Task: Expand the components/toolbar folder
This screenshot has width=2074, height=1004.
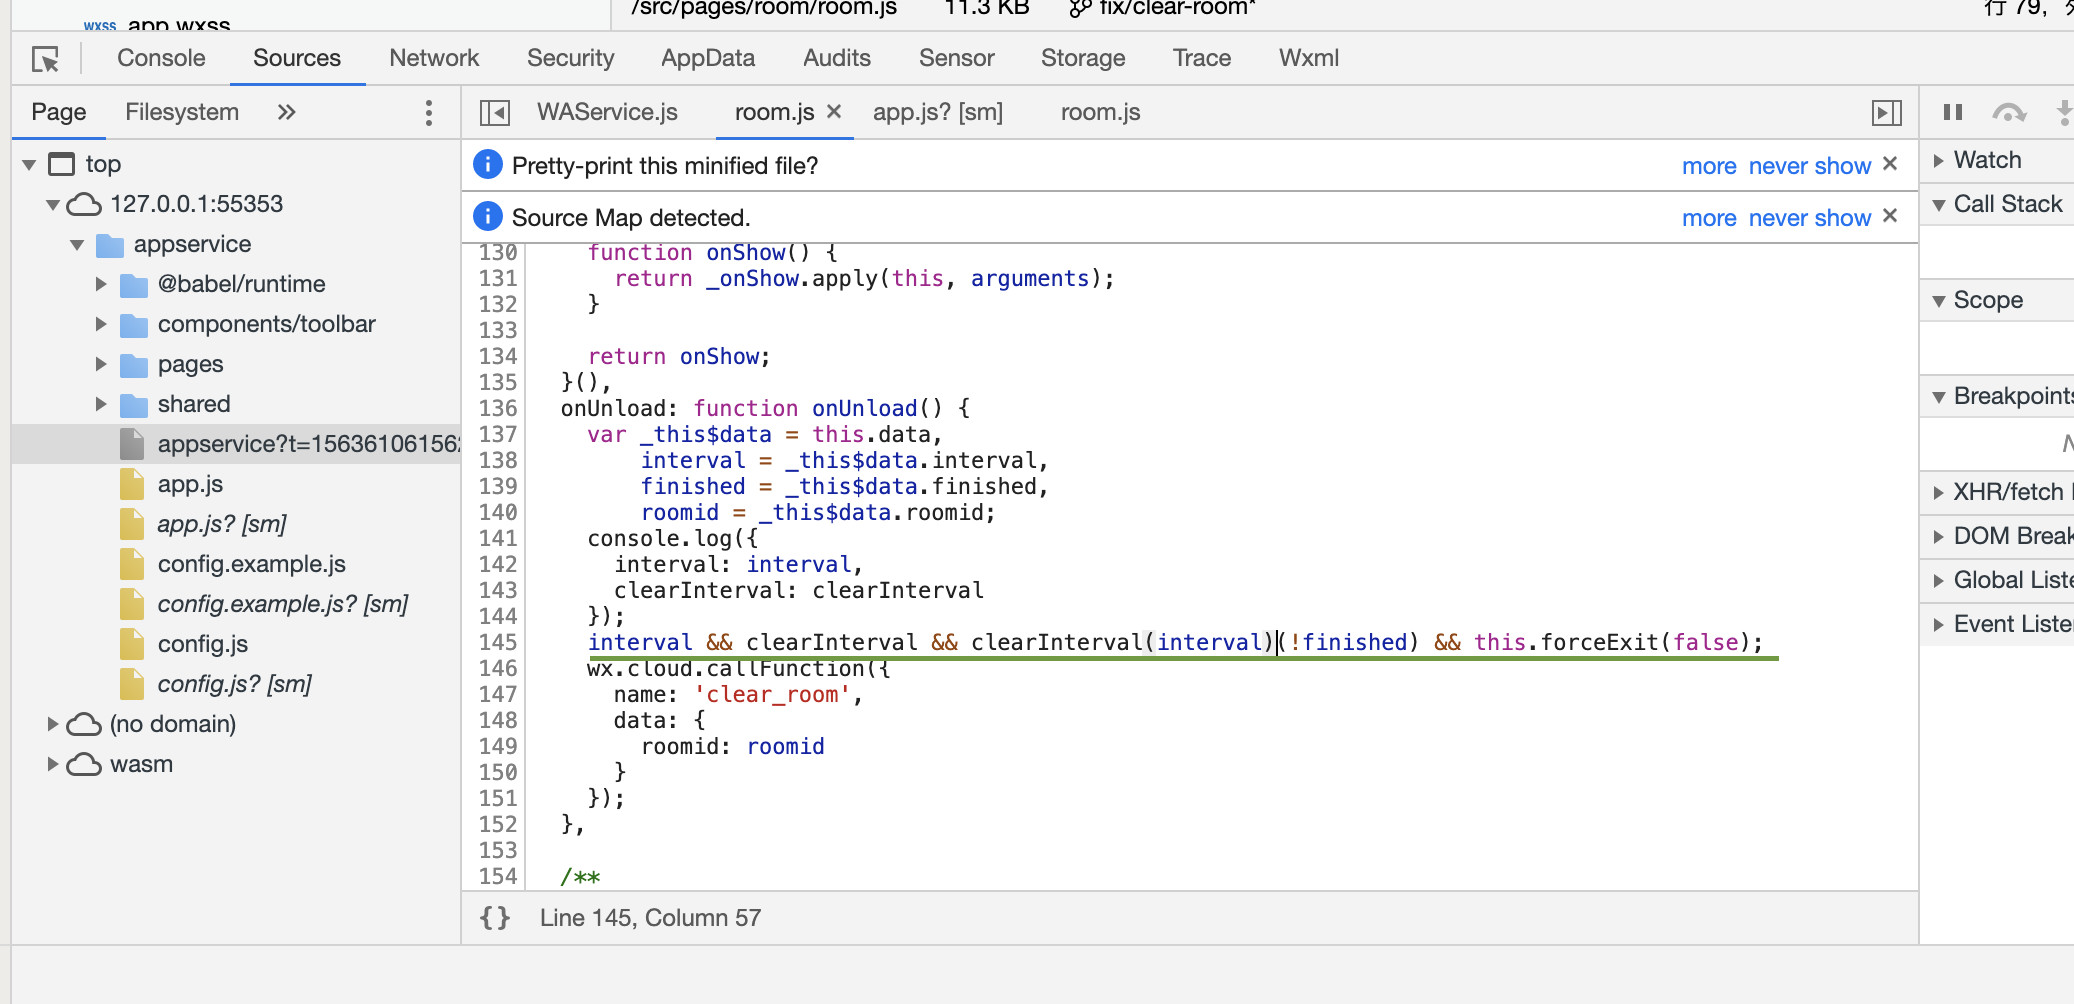Action: [101, 324]
